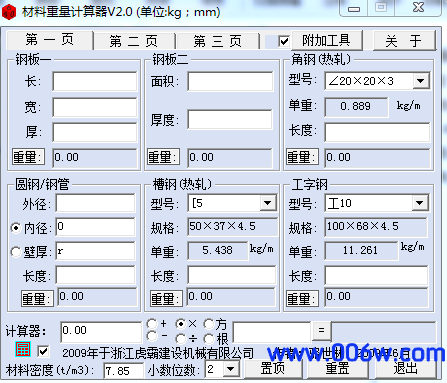Viewport: 447px width, 383px height.
Task: Focus the 工字钢 长度 input field
Action: 376,275
